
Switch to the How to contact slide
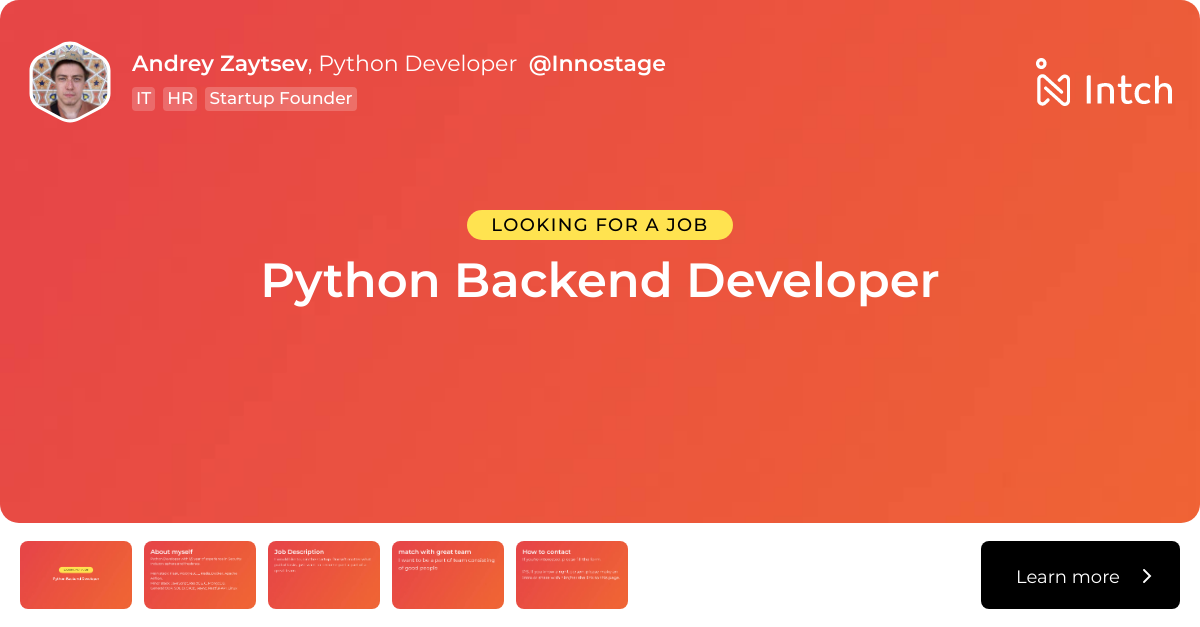[572, 575]
